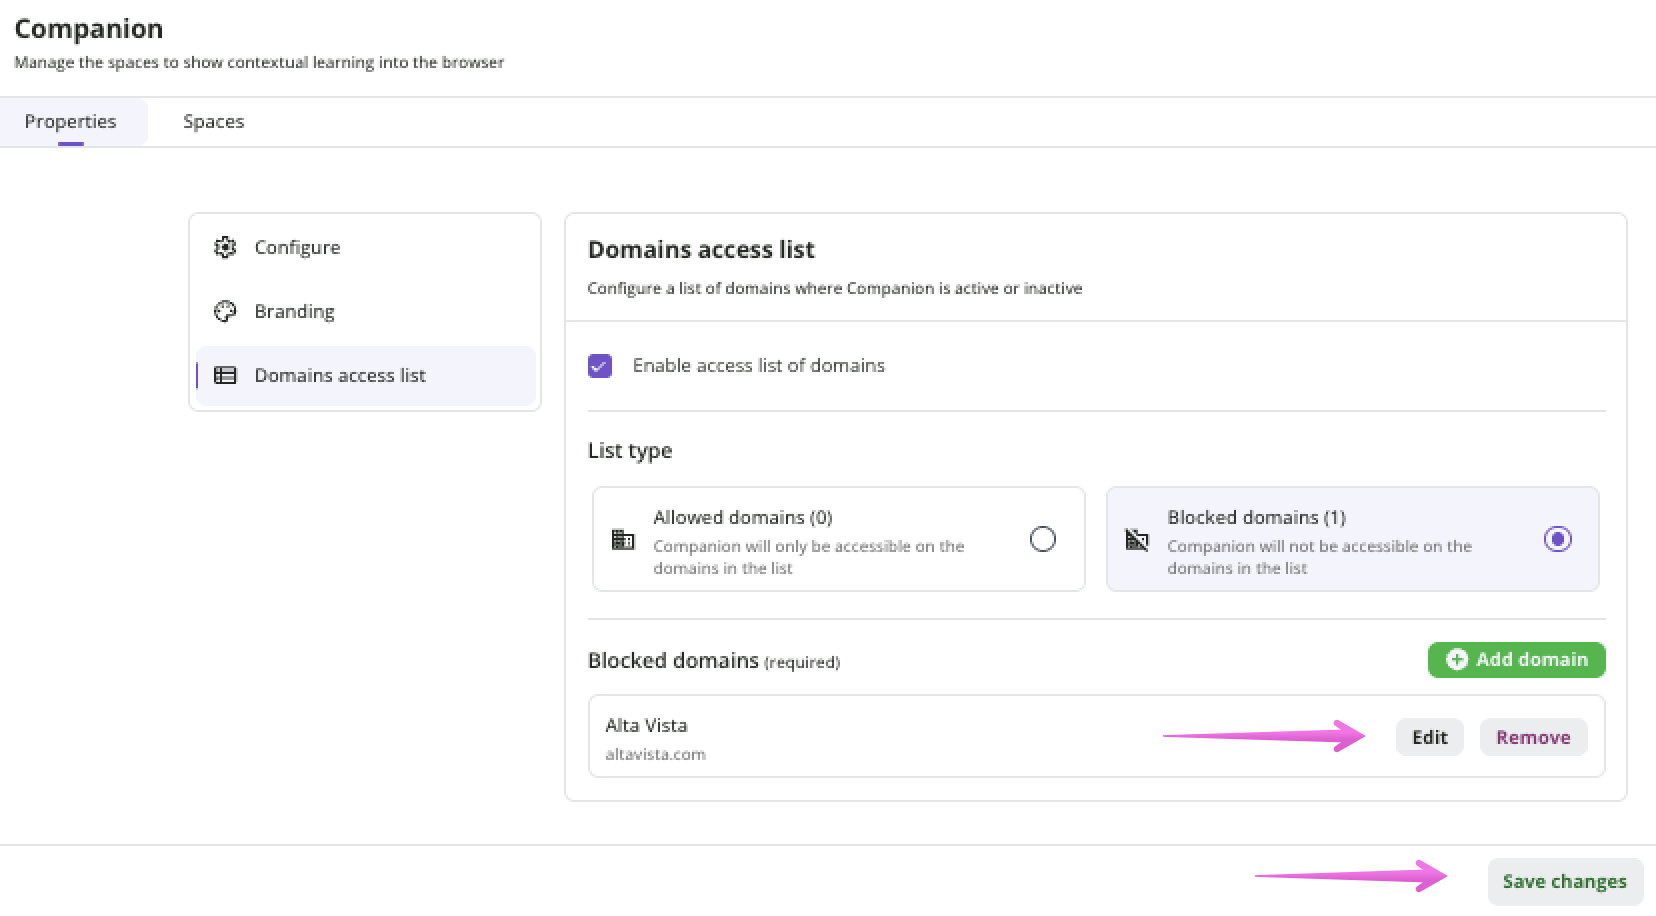The image size is (1656, 916).
Task: Click the gear icon next to Configure
Action: (225, 247)
